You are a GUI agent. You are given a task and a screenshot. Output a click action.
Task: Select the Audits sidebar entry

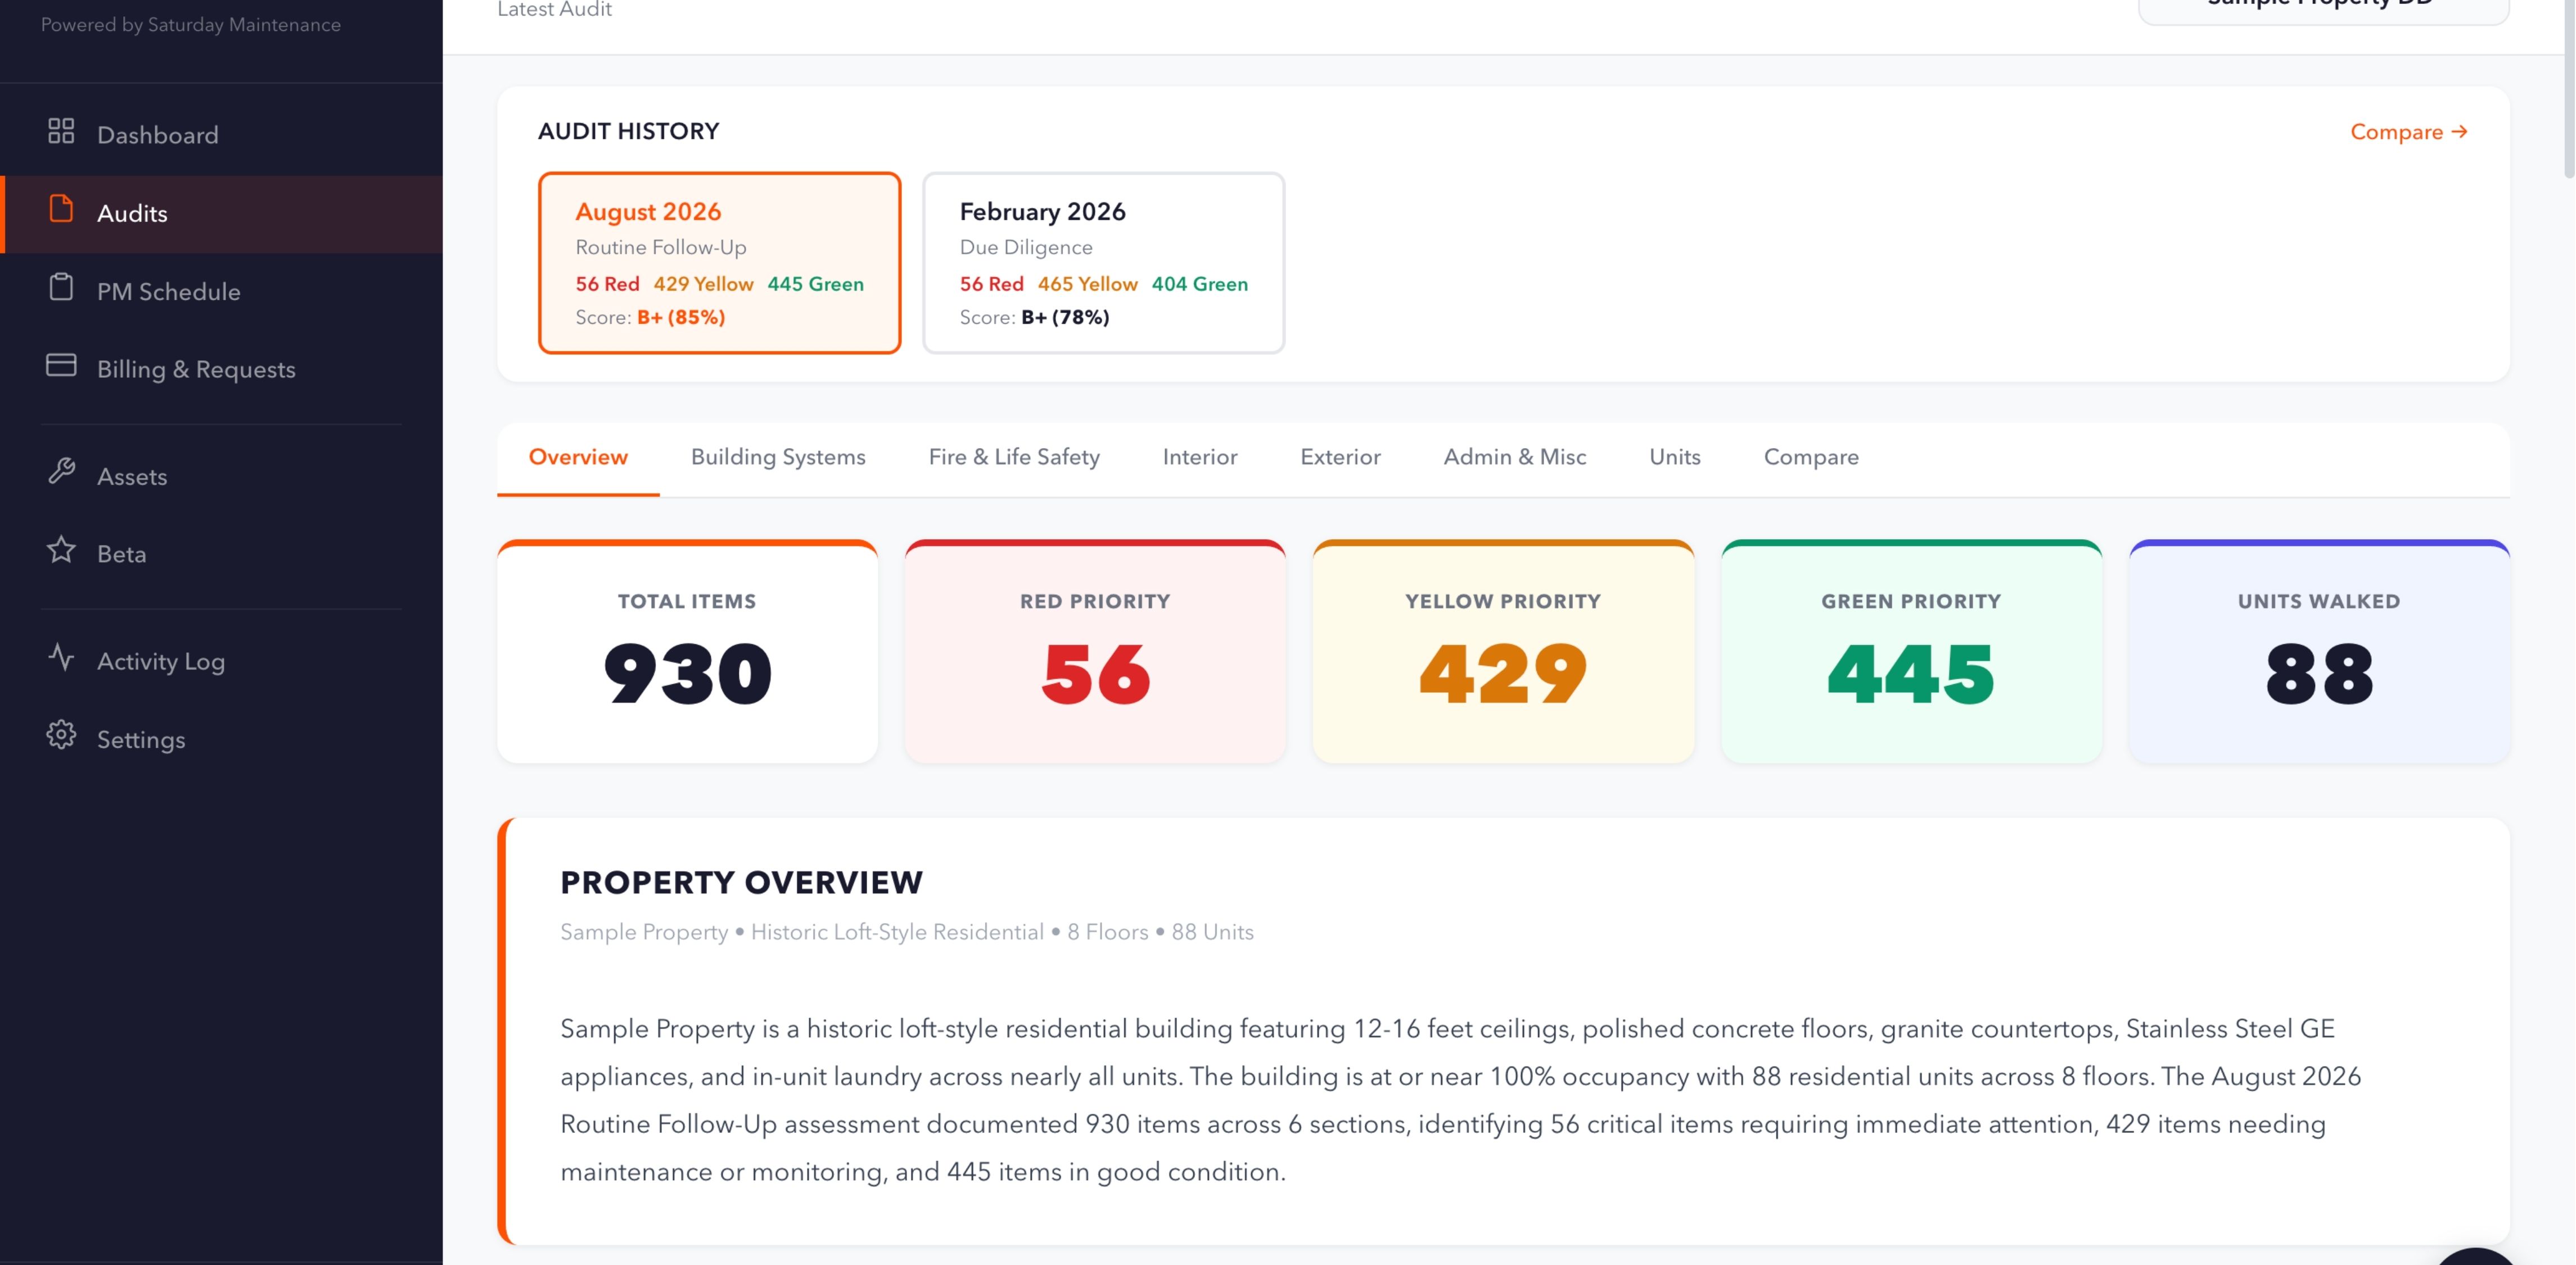click(222, 213)
